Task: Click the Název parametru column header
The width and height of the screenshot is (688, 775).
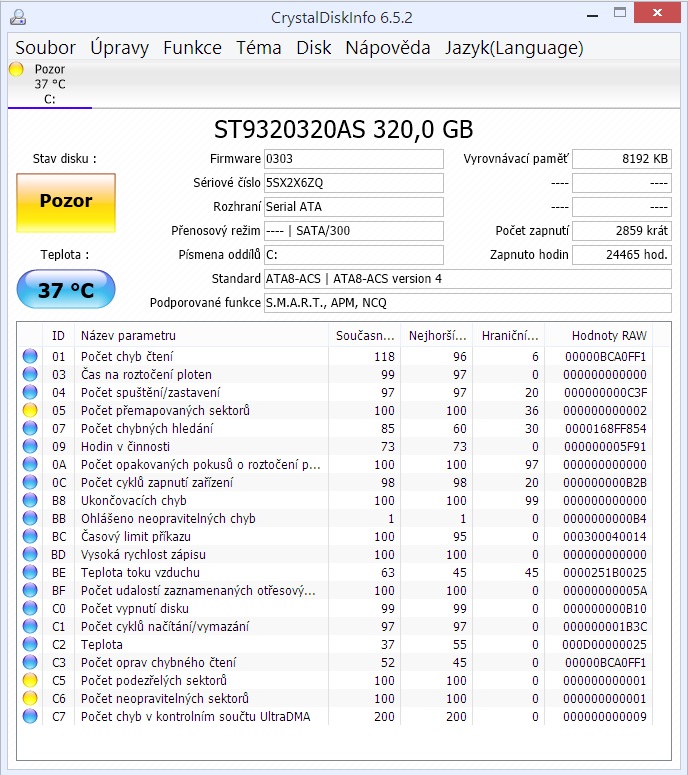Action: [201, 336]
